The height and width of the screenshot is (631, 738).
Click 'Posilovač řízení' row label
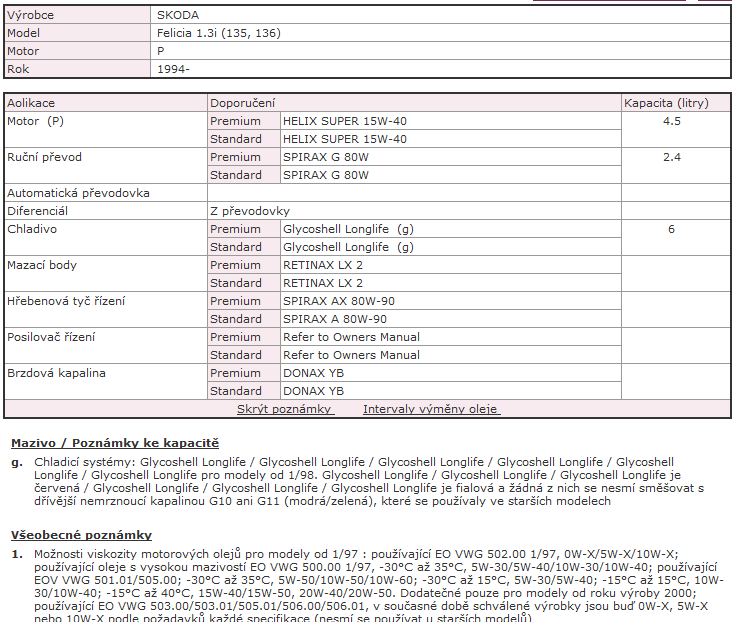click(51, 337)
